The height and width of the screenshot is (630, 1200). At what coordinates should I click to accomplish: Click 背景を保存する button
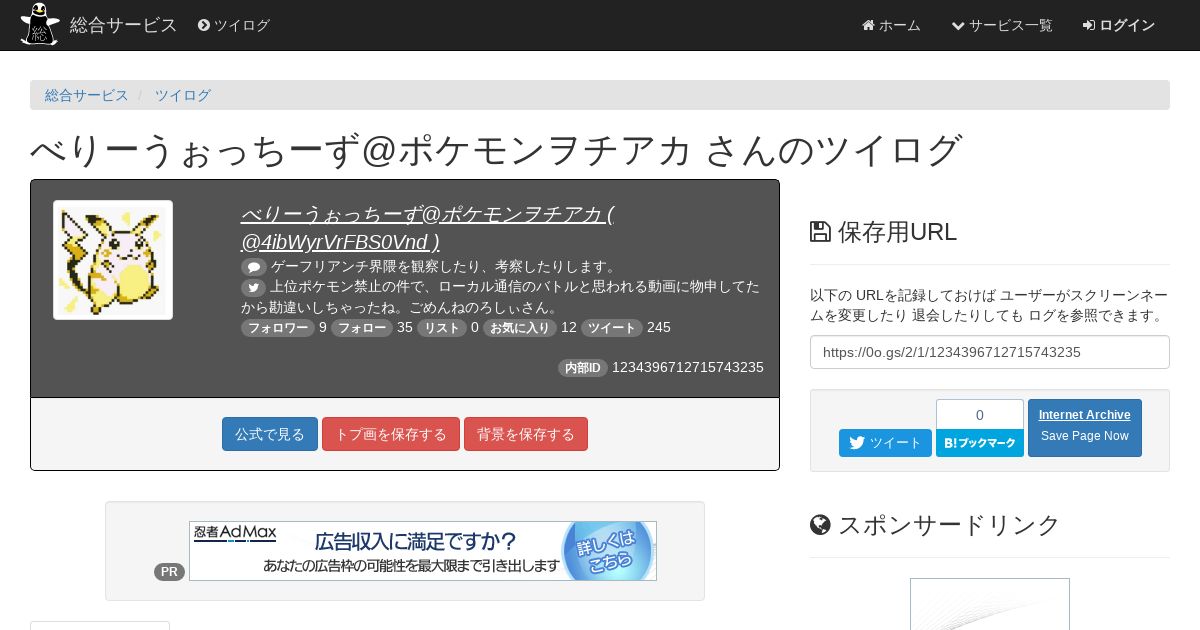click(526, 434)
